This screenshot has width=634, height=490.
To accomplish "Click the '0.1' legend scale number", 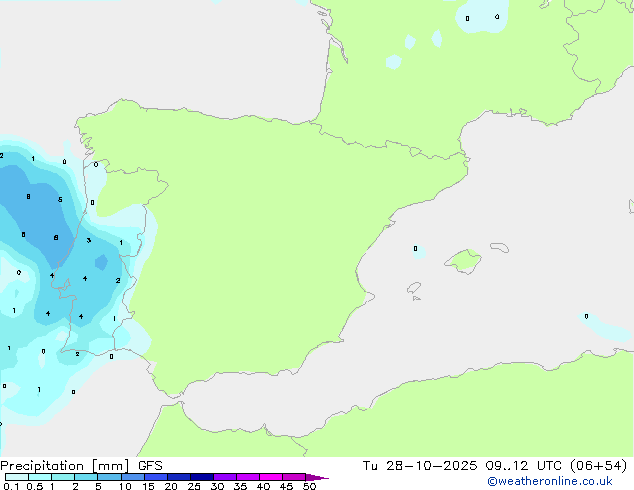I will point(11,486).
